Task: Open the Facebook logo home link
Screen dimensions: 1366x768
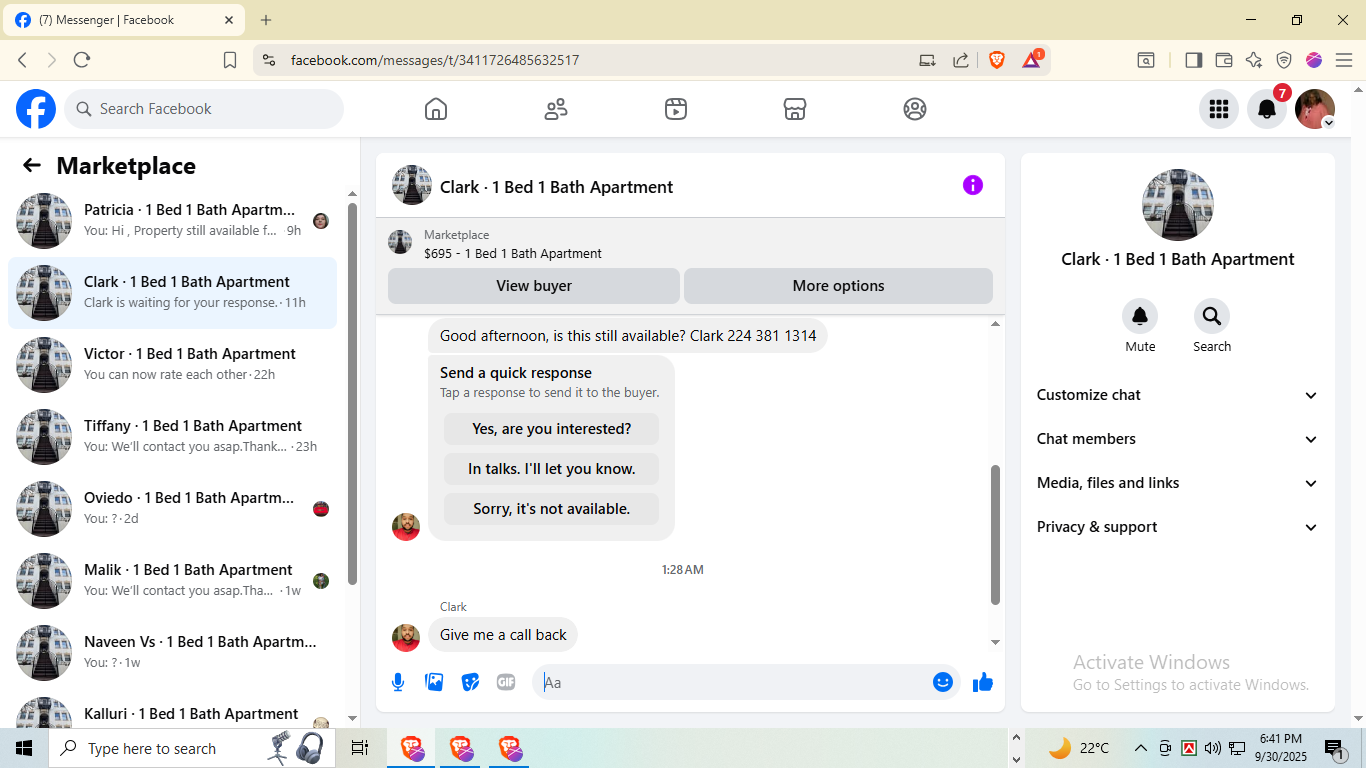Action: [36, 109]
